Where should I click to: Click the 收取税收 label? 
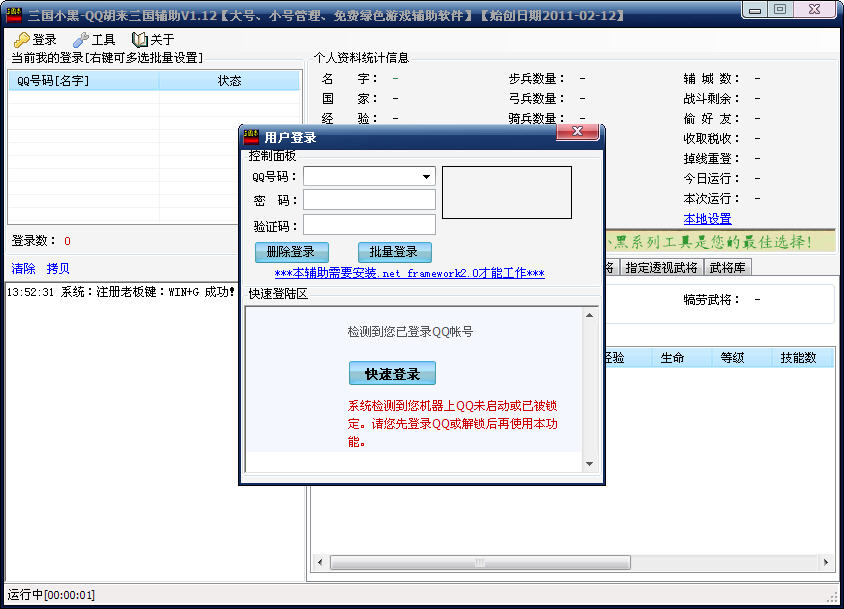tap(711, 138)
